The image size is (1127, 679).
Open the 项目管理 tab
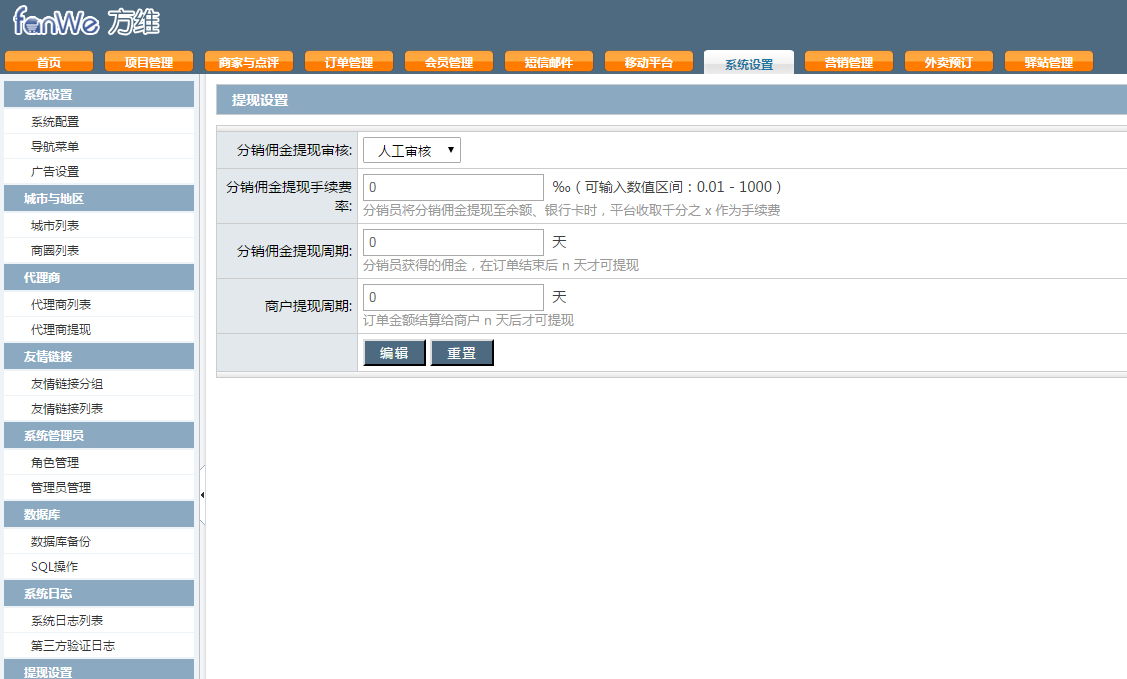pyautogui.click(x=148, y=62)
